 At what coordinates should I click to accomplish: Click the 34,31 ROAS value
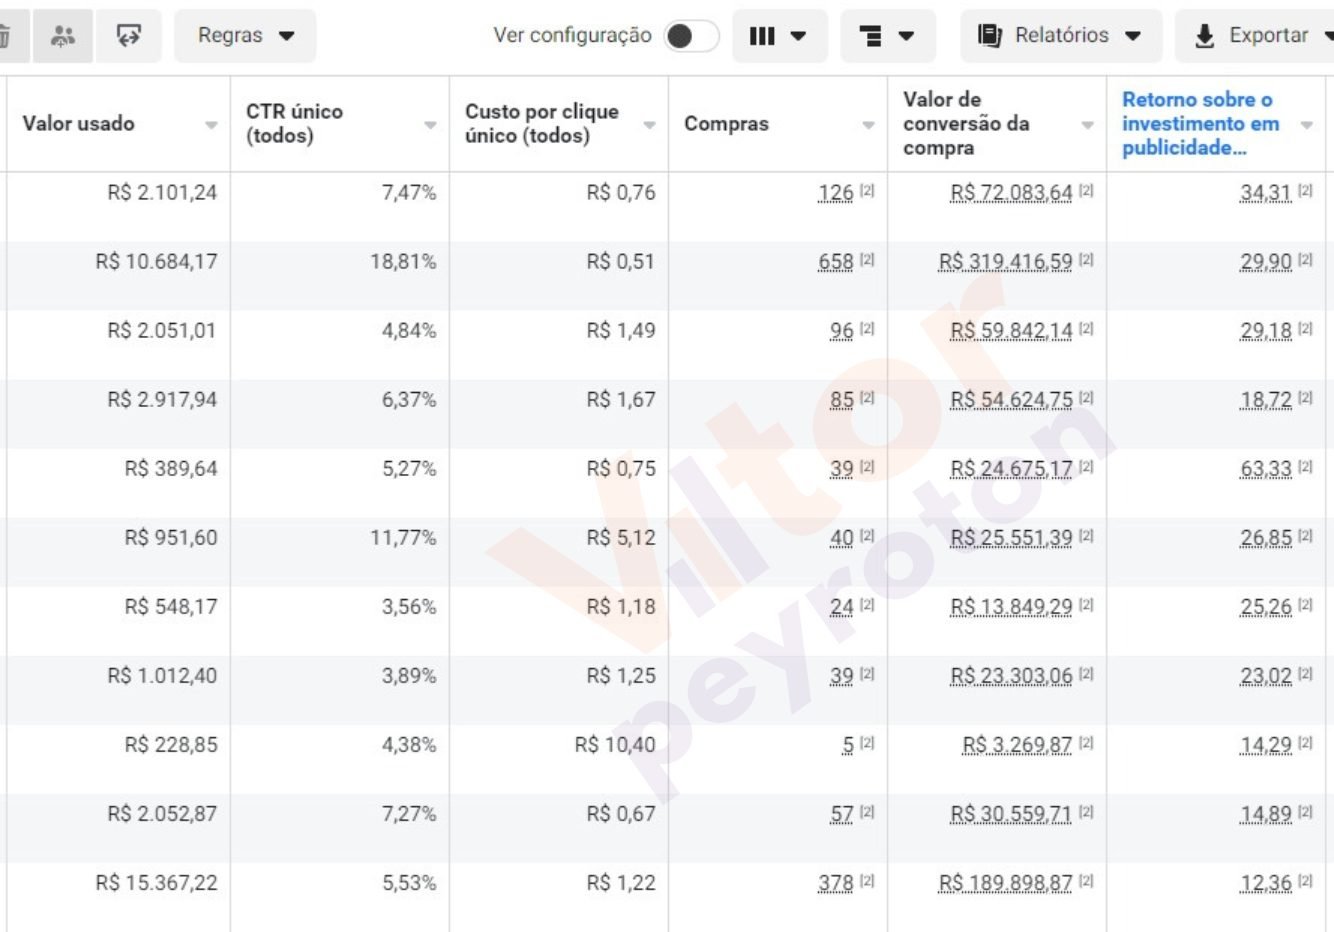[1265, 193]
